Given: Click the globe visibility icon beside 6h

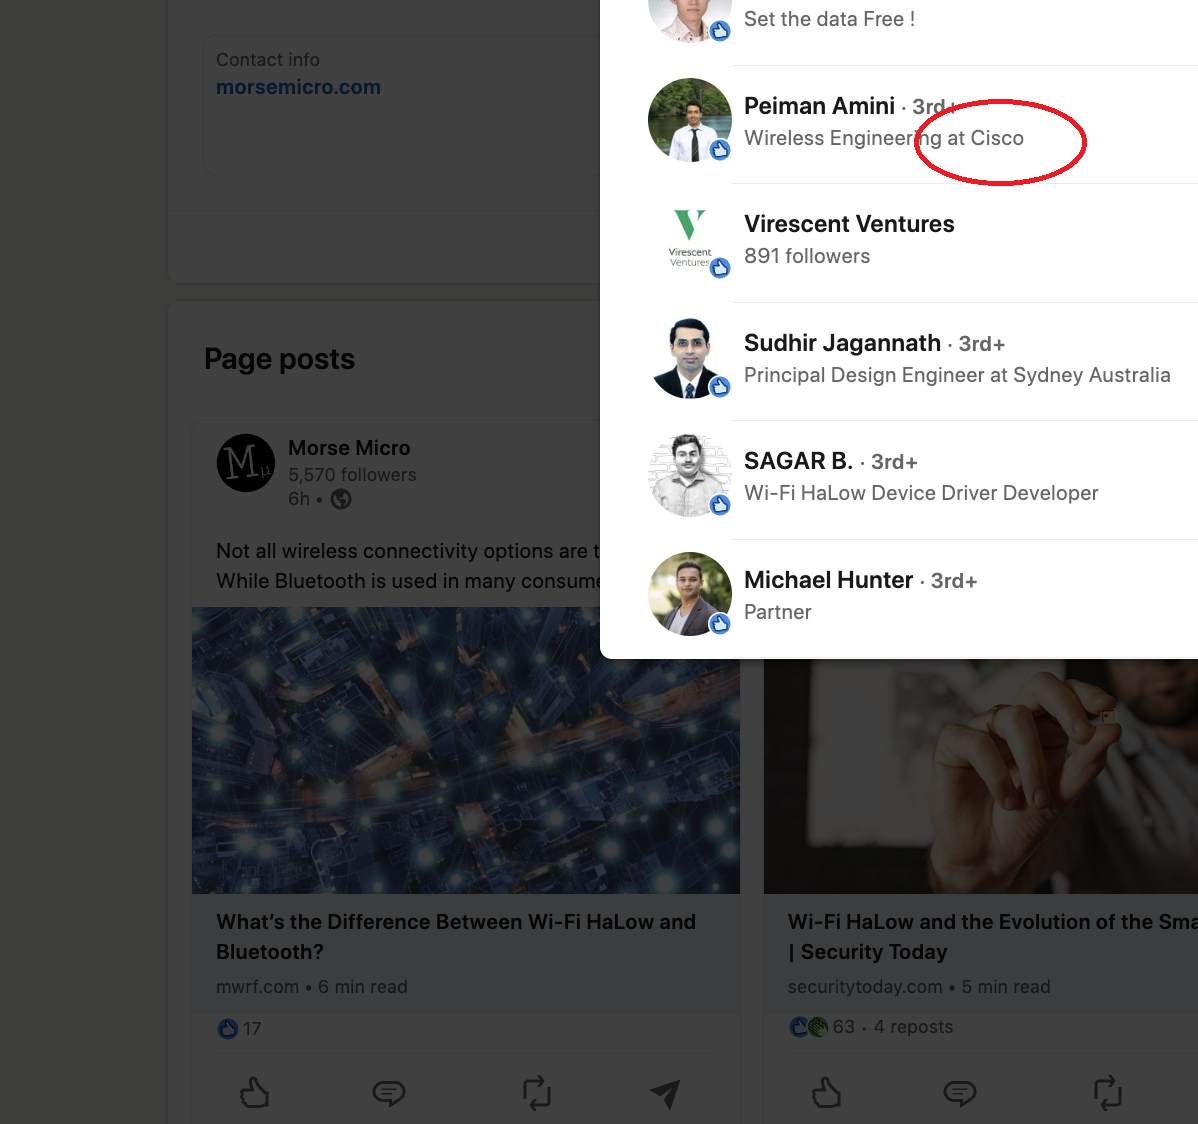Looking at the screenshot, I should (341, 499).
